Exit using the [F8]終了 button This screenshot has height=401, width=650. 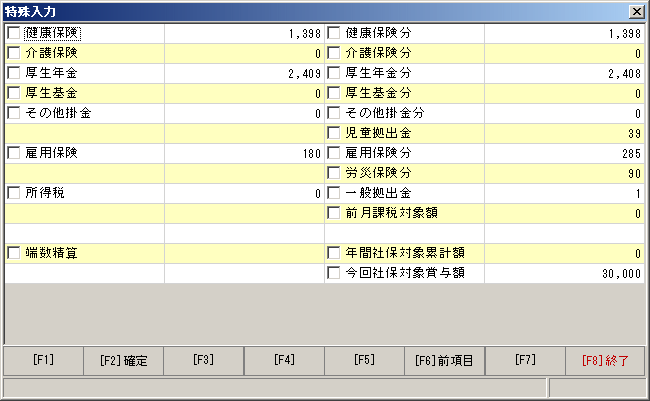click(x=605, y=360)
